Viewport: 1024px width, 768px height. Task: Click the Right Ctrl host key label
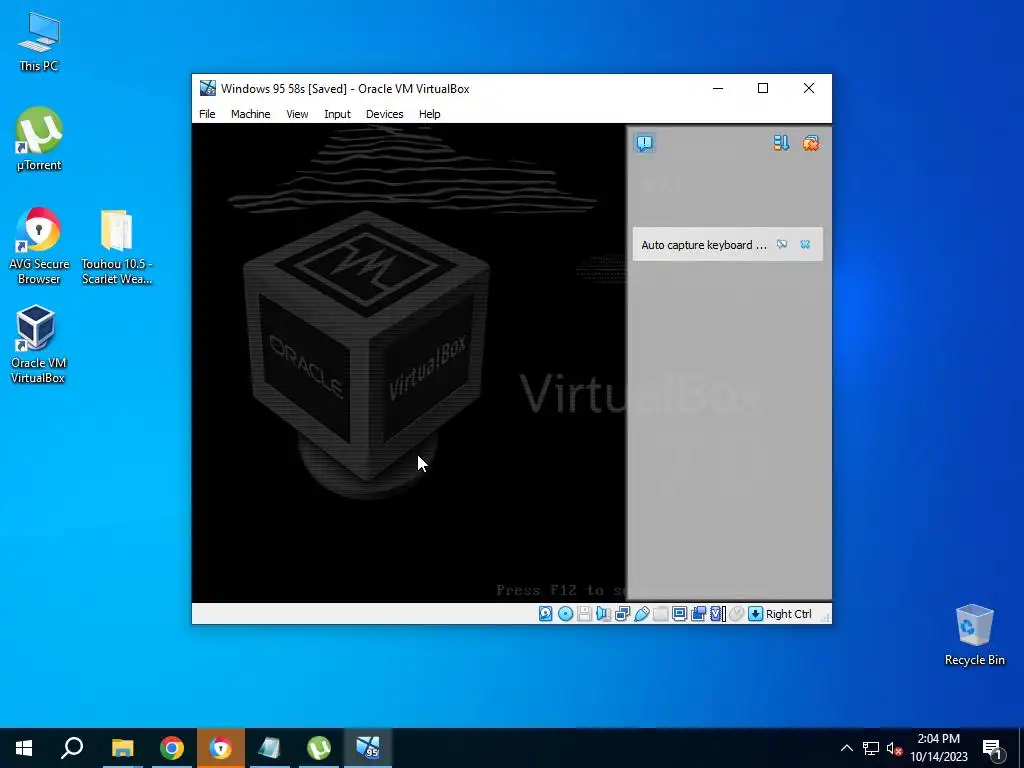[788, 614]
